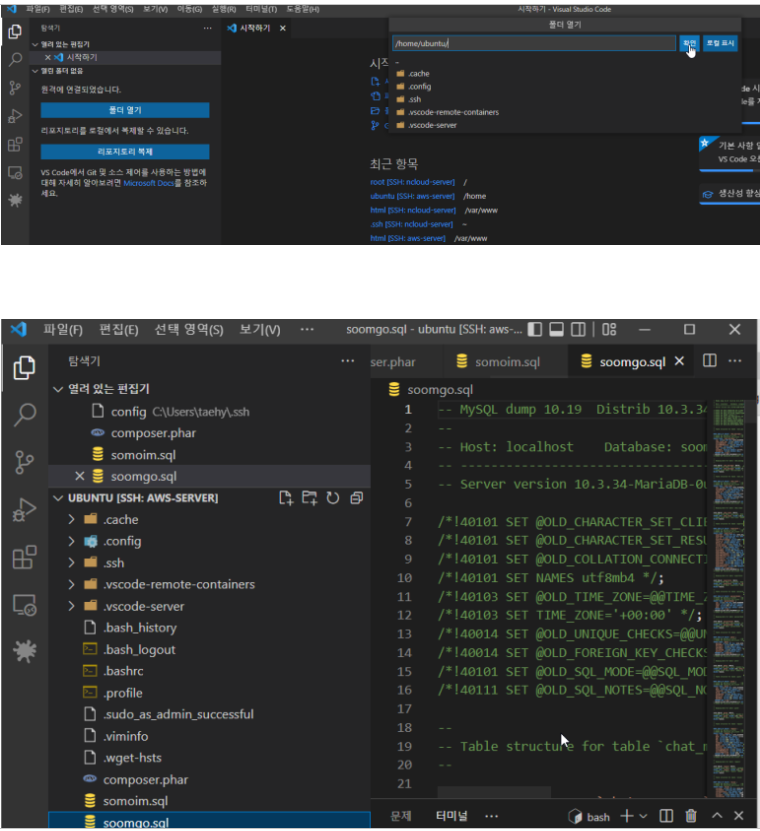Image resolution: width=760 pixels, height=831 pixels.
Task: Close soomgo.sql in open editors list
Action: pyautogui.click(x=79, y=476)
